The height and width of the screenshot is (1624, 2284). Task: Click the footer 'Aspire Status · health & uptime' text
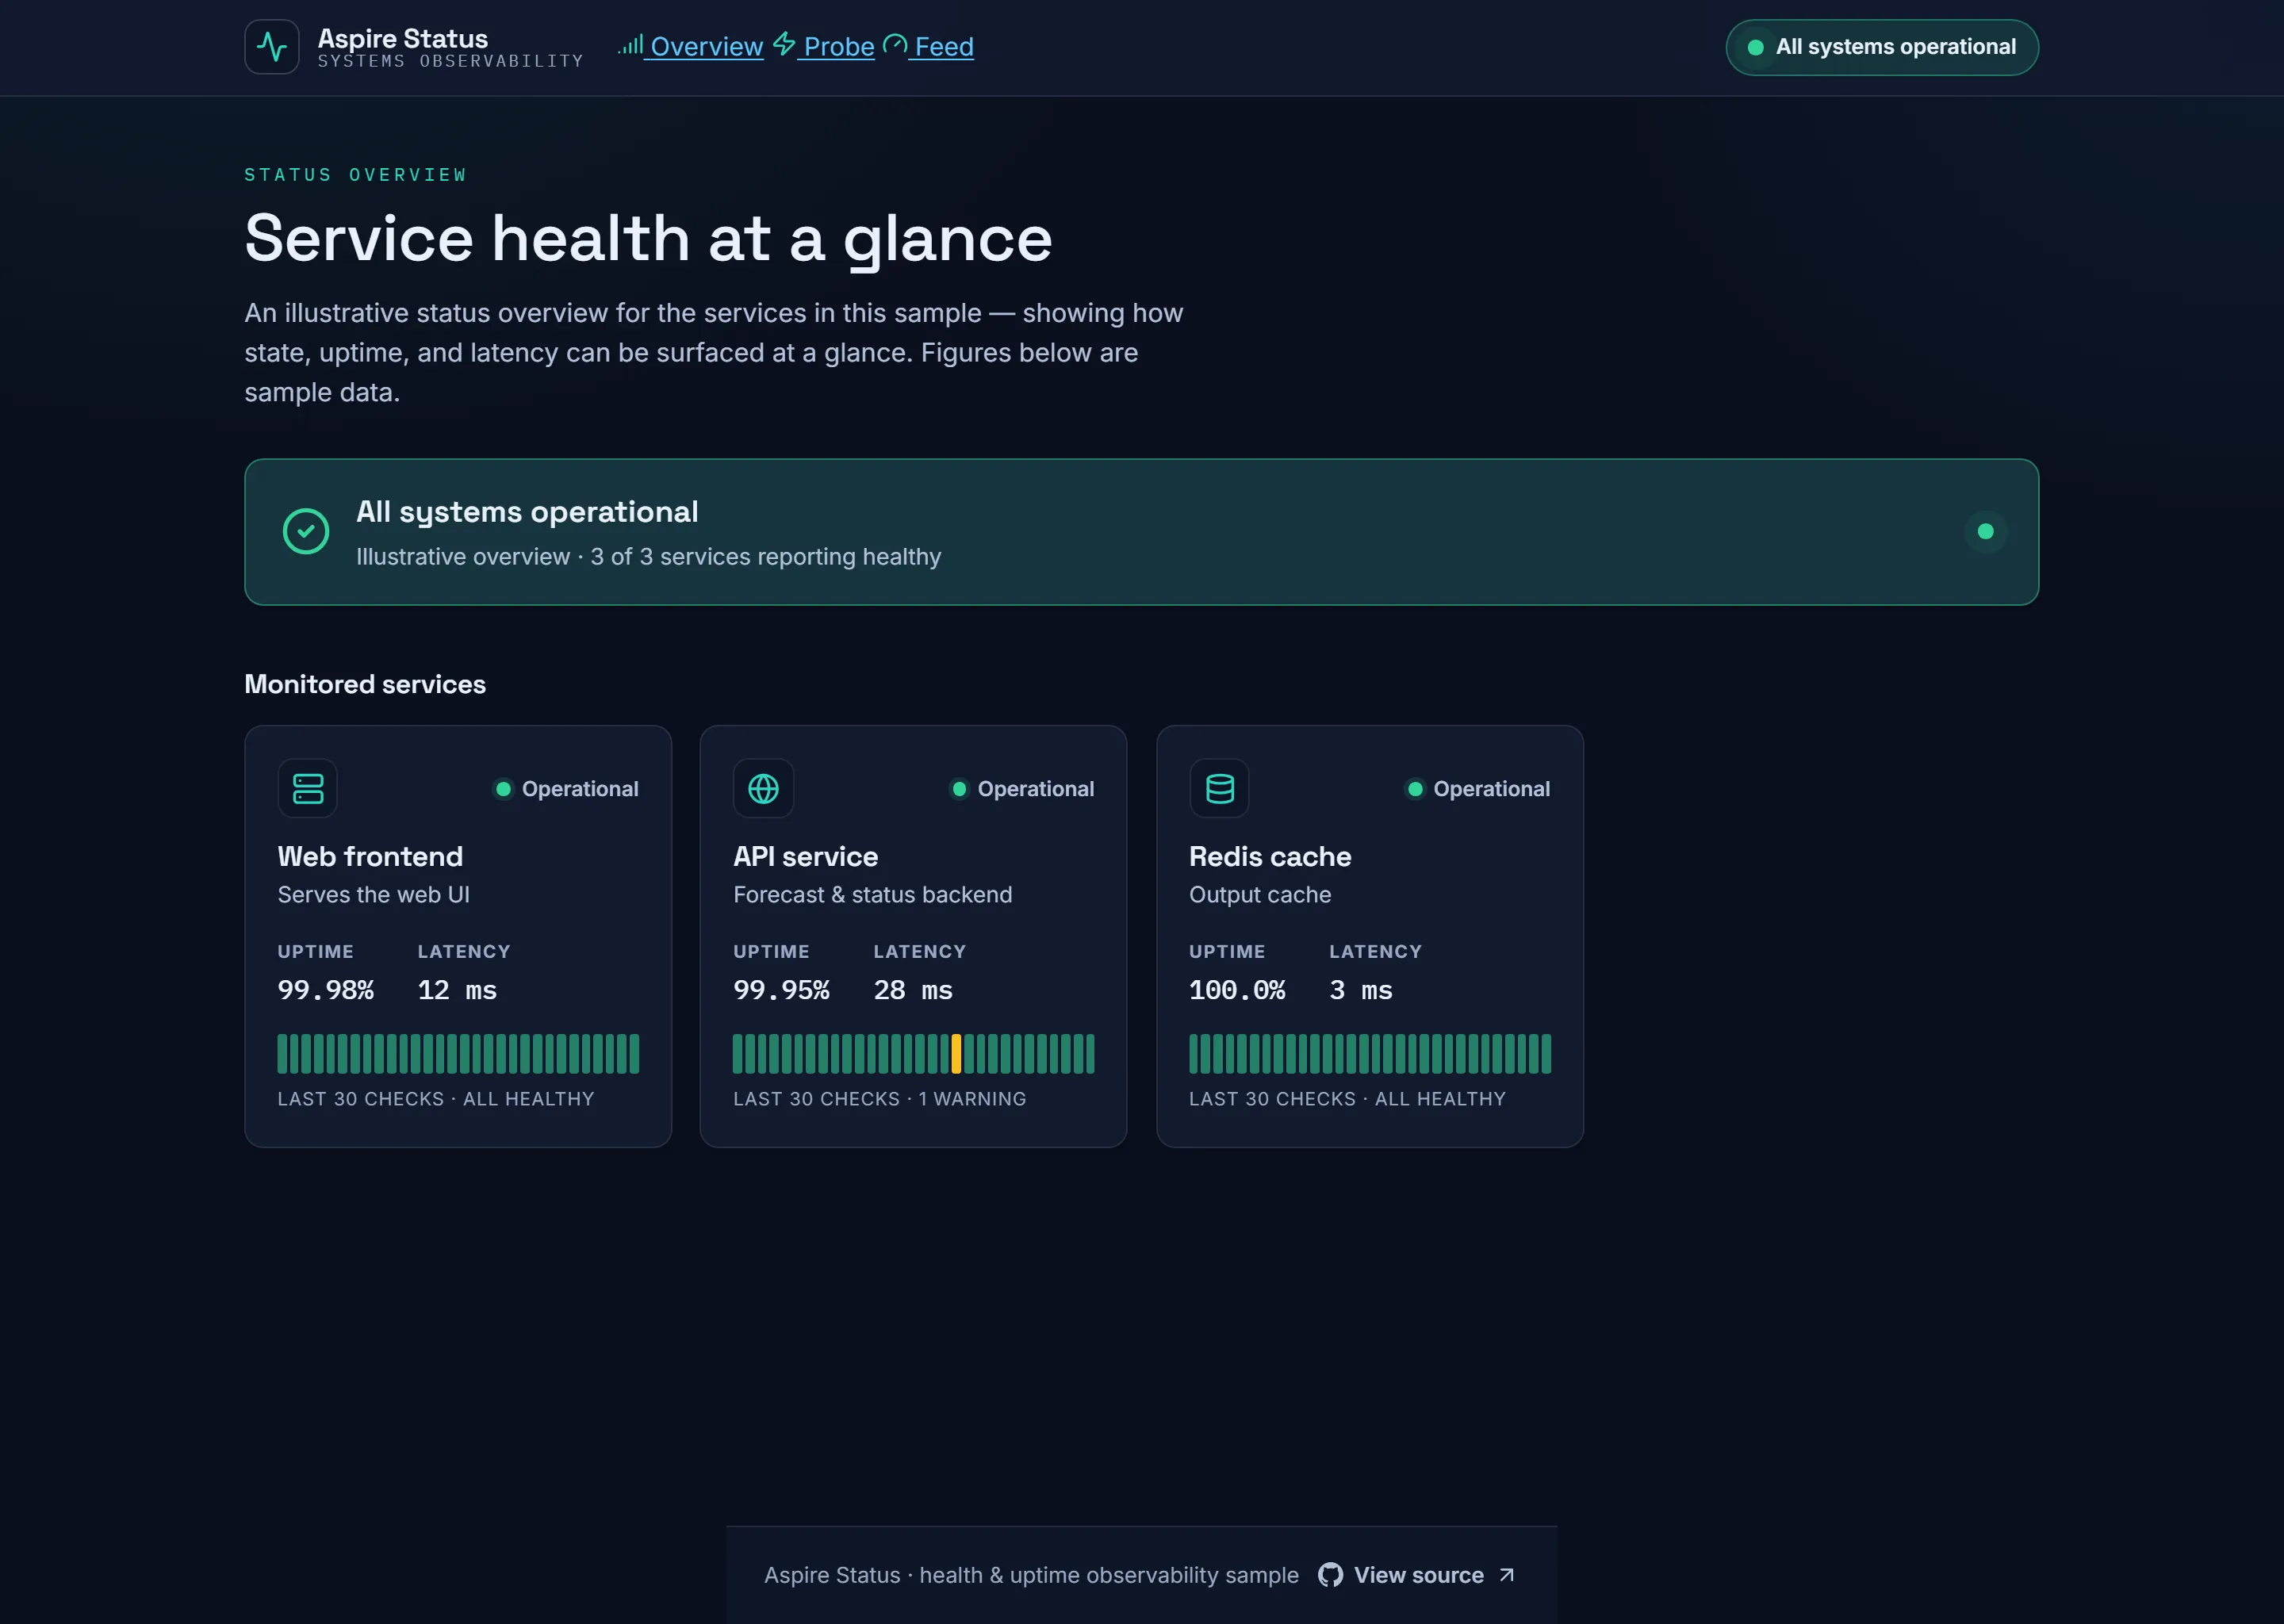pyautogui.click(x=1031, y=1575)
